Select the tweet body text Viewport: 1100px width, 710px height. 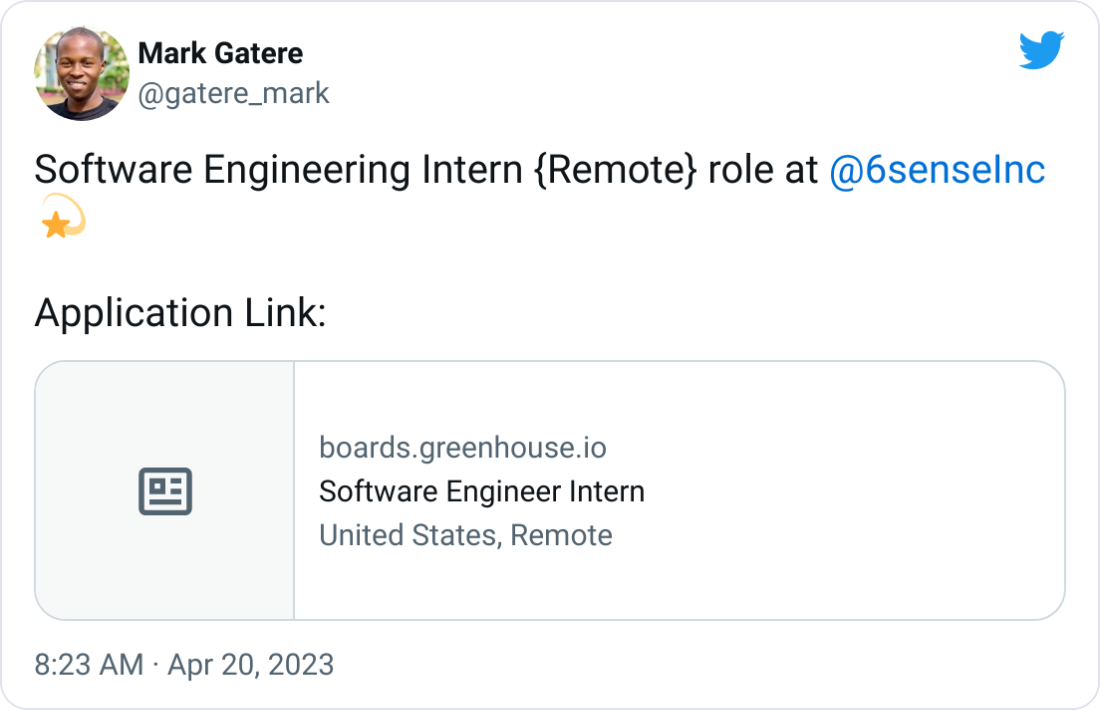pyautogui.click(x=400, y=170)
